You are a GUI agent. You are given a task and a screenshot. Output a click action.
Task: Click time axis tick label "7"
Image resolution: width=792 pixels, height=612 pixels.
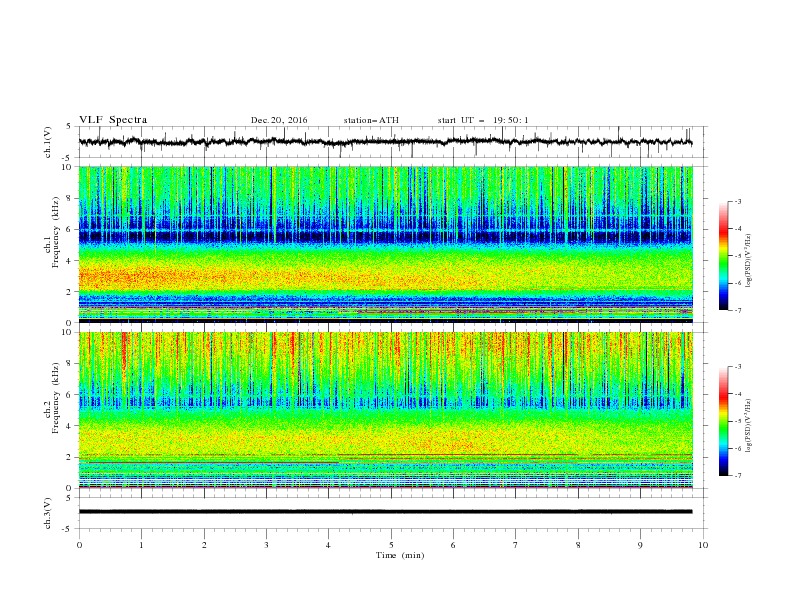pyautogui.click(x=516, y=545)
